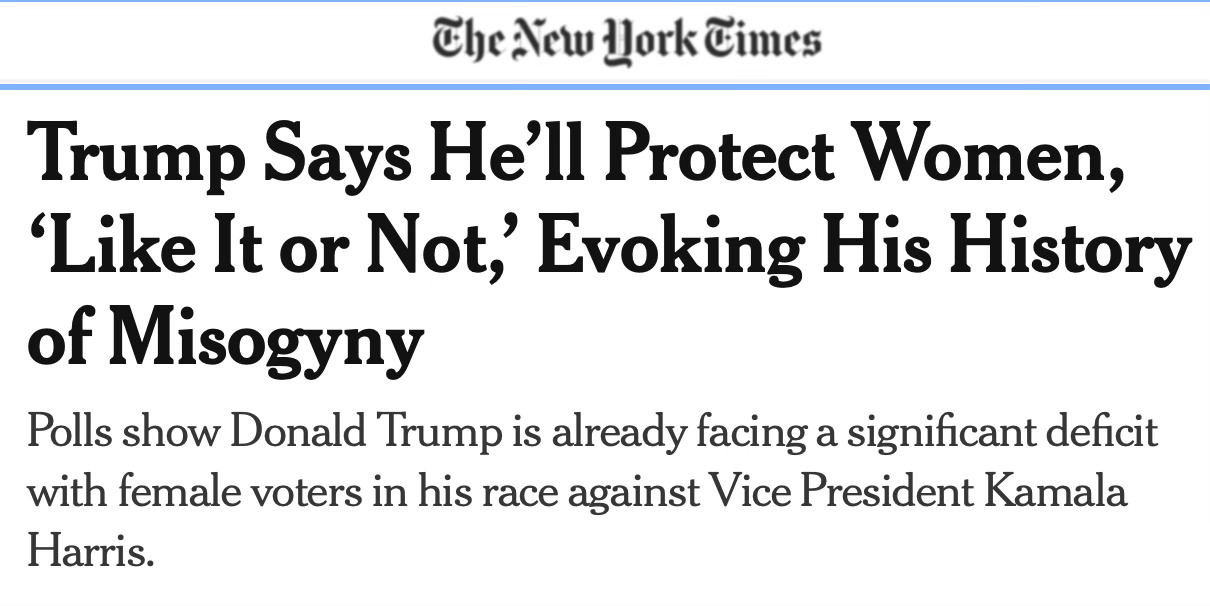Click 'female voters' in the summary
This screenshot has width=1210, height=606.
point(217,492)
